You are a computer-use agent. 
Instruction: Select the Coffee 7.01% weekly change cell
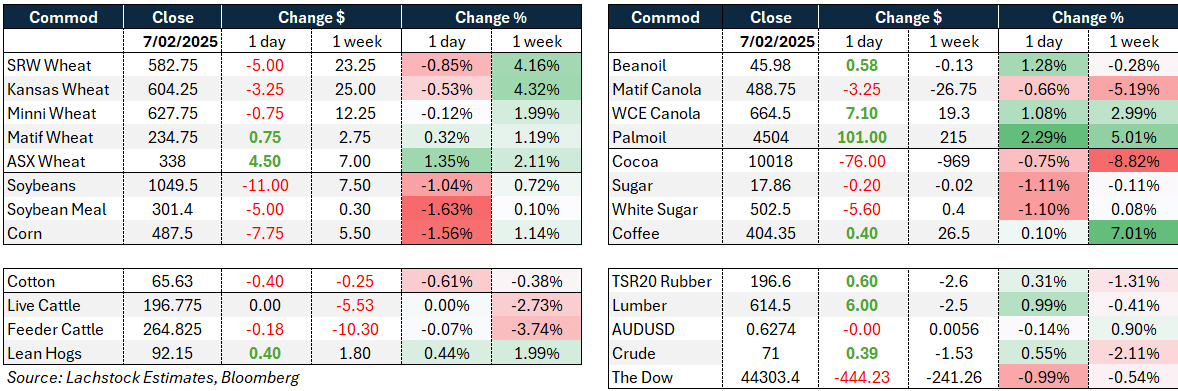pyautogui.click(x=1131, y=234)
